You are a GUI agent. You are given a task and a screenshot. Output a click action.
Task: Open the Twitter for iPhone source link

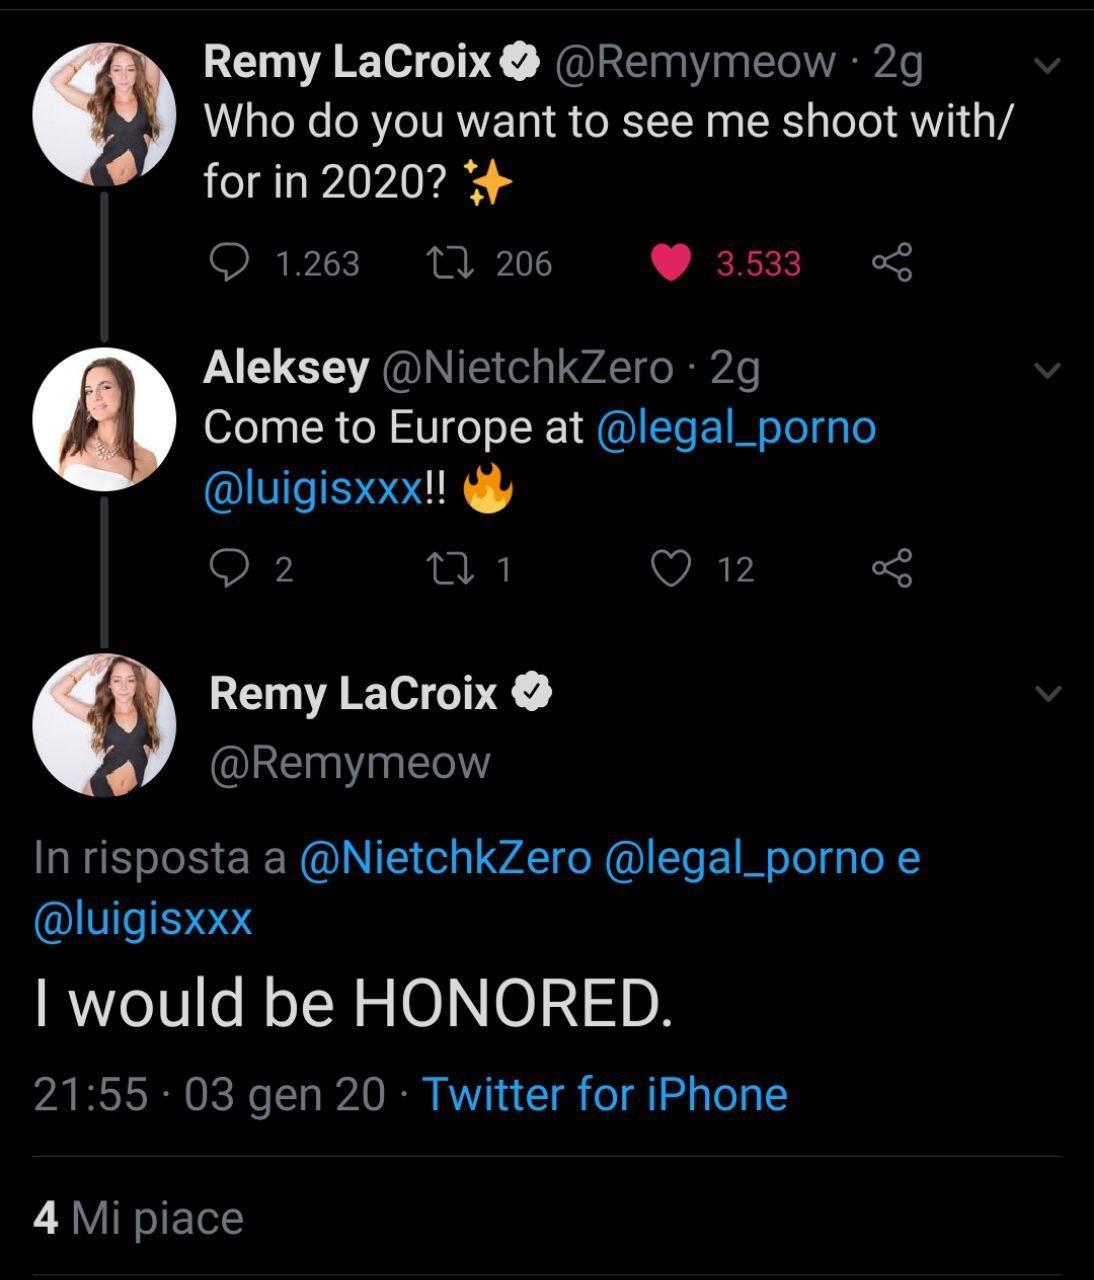tap(605, 1094)
